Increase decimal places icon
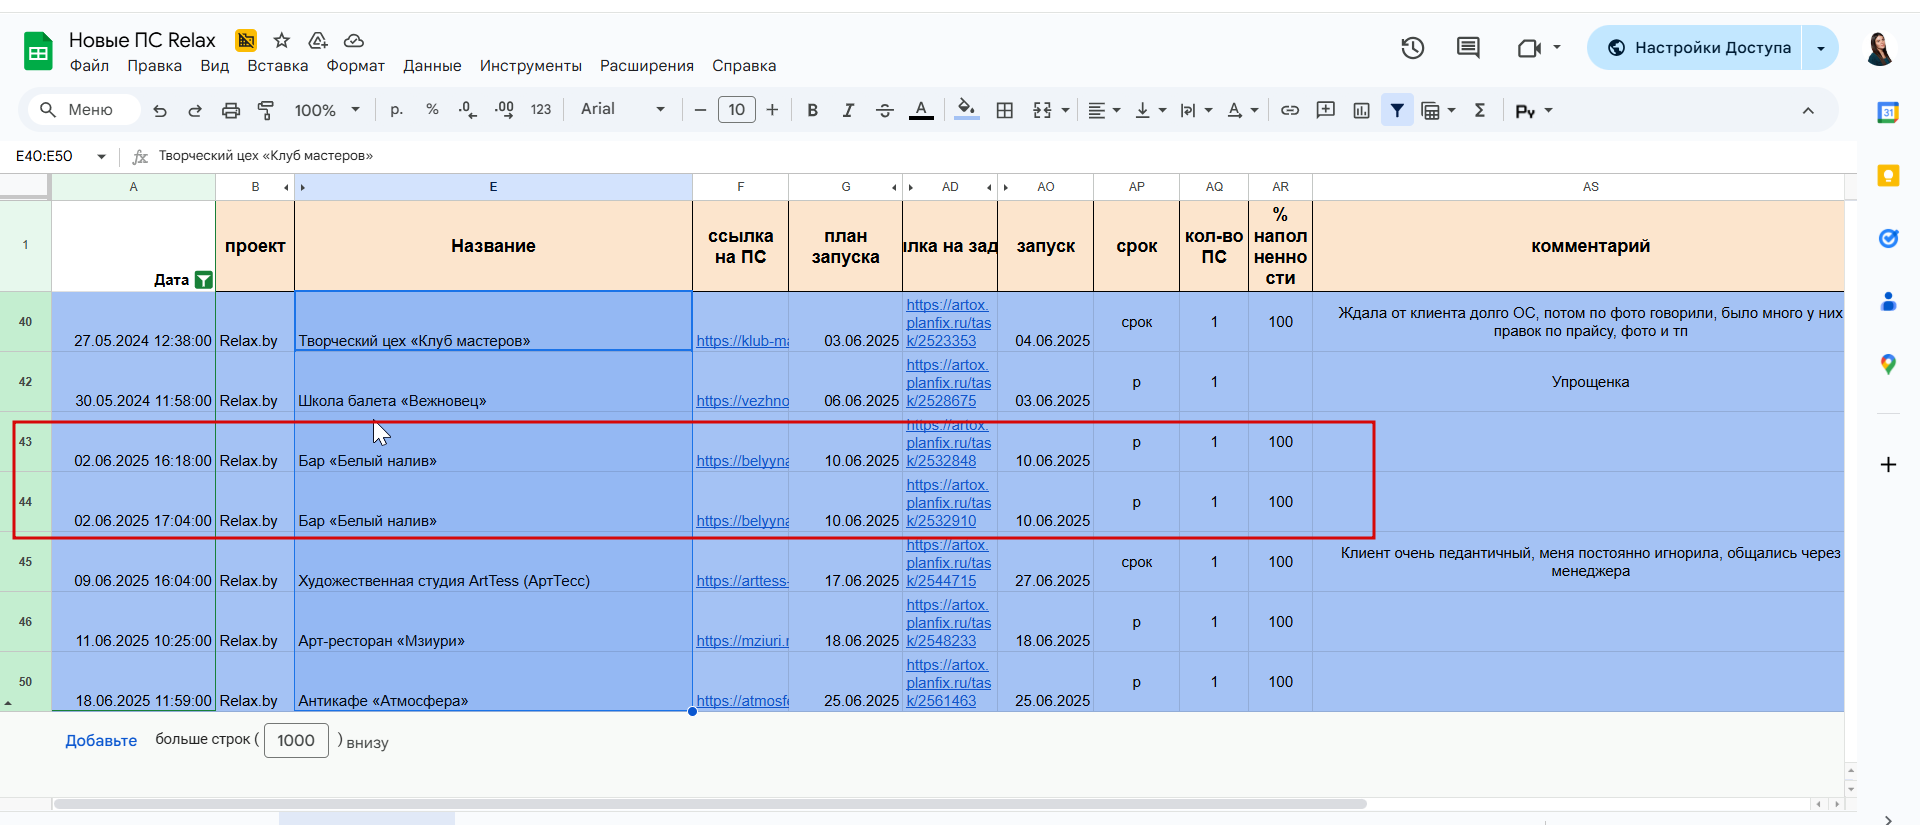The width and height of the screenshot is (1920, 825). pyautogui.click(x=504, y=110)
